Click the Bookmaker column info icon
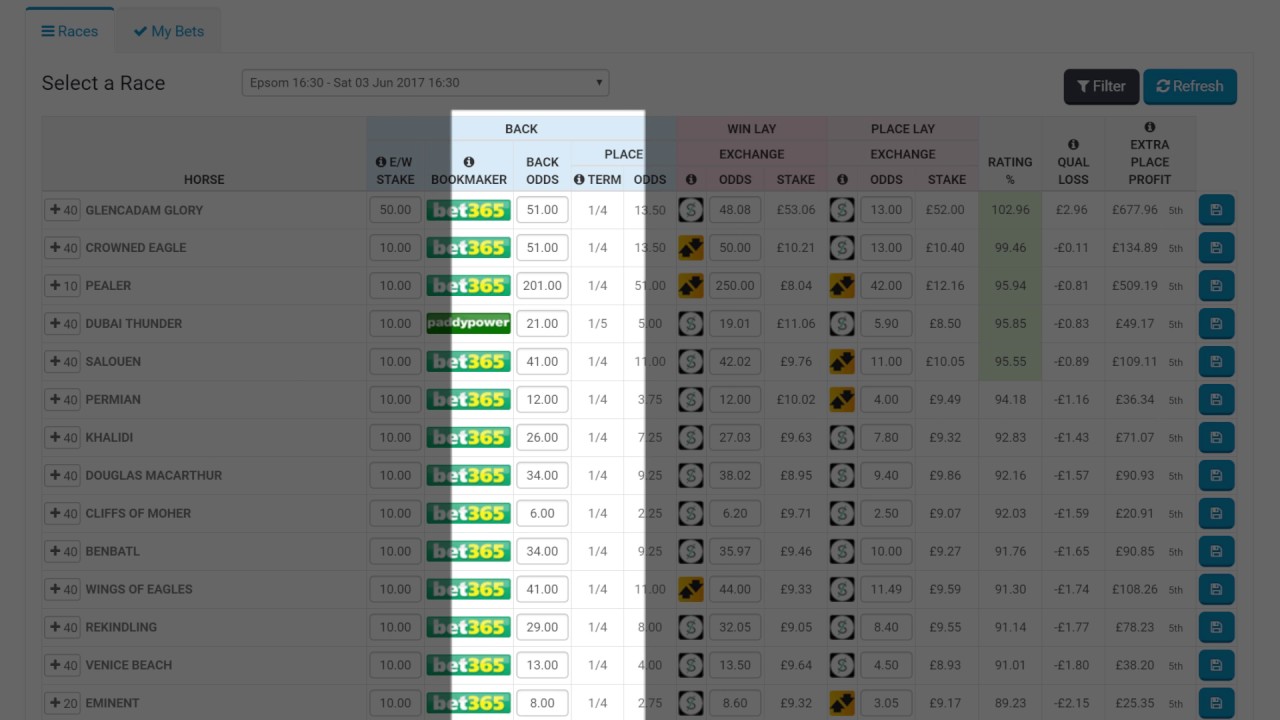Image resolution: width=1280 pixels, height=720 pixels. 469,162
